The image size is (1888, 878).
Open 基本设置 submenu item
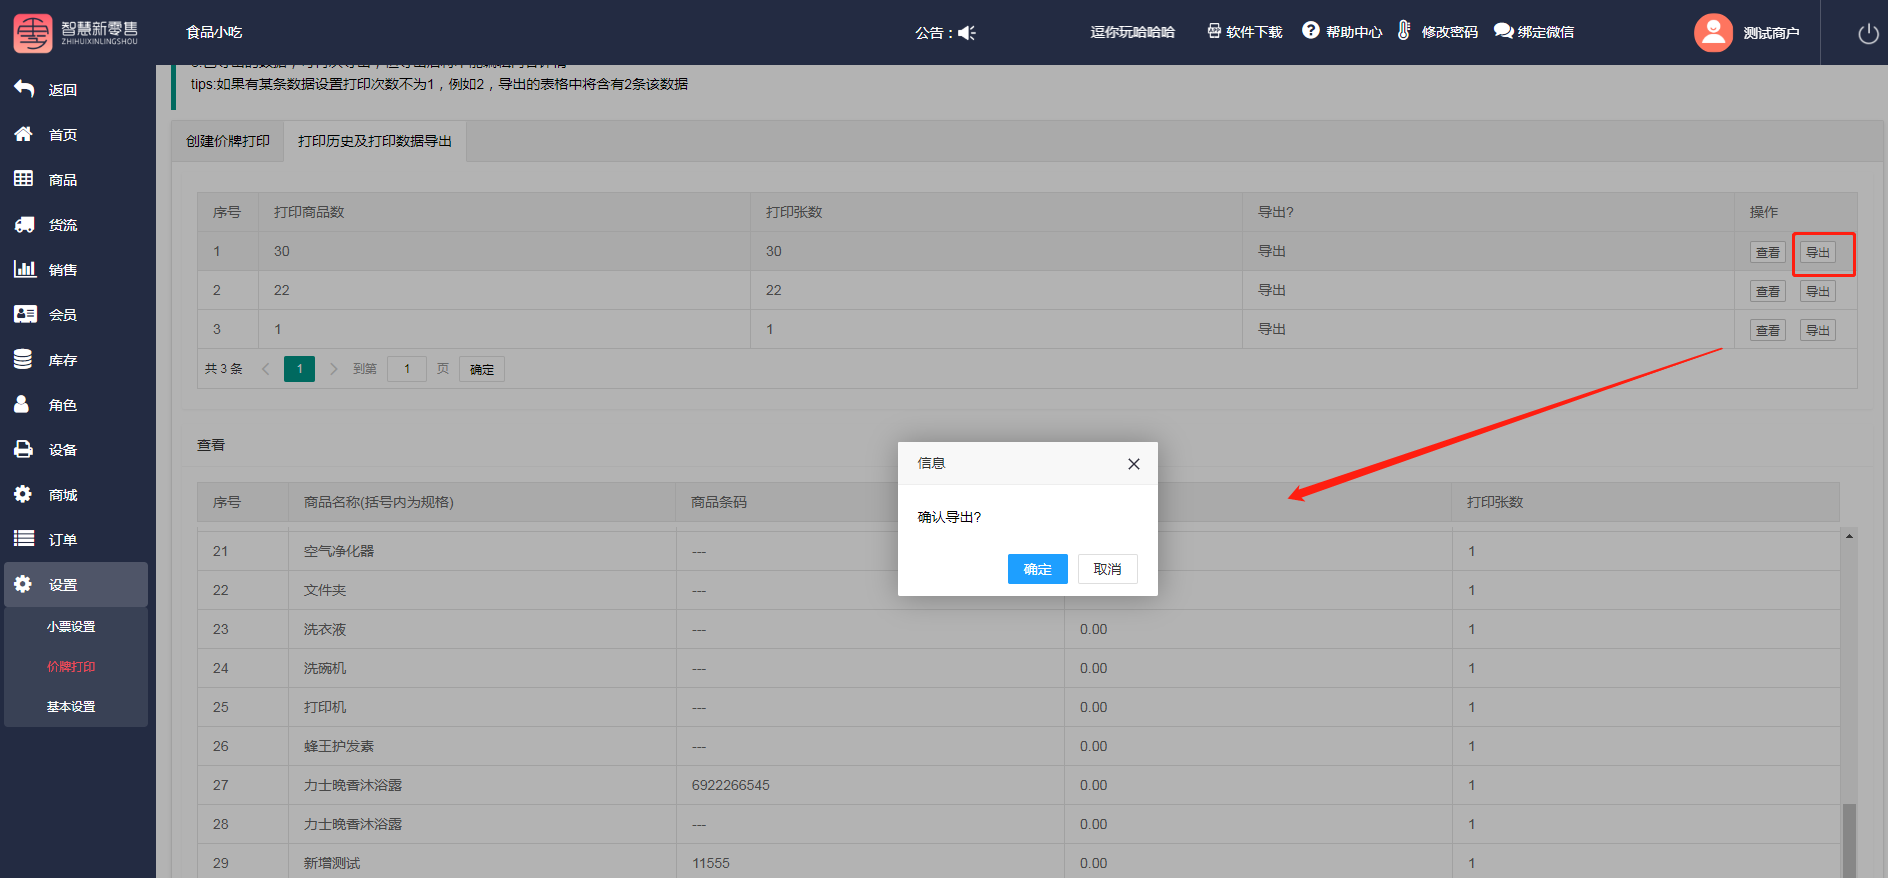[71, 707]
